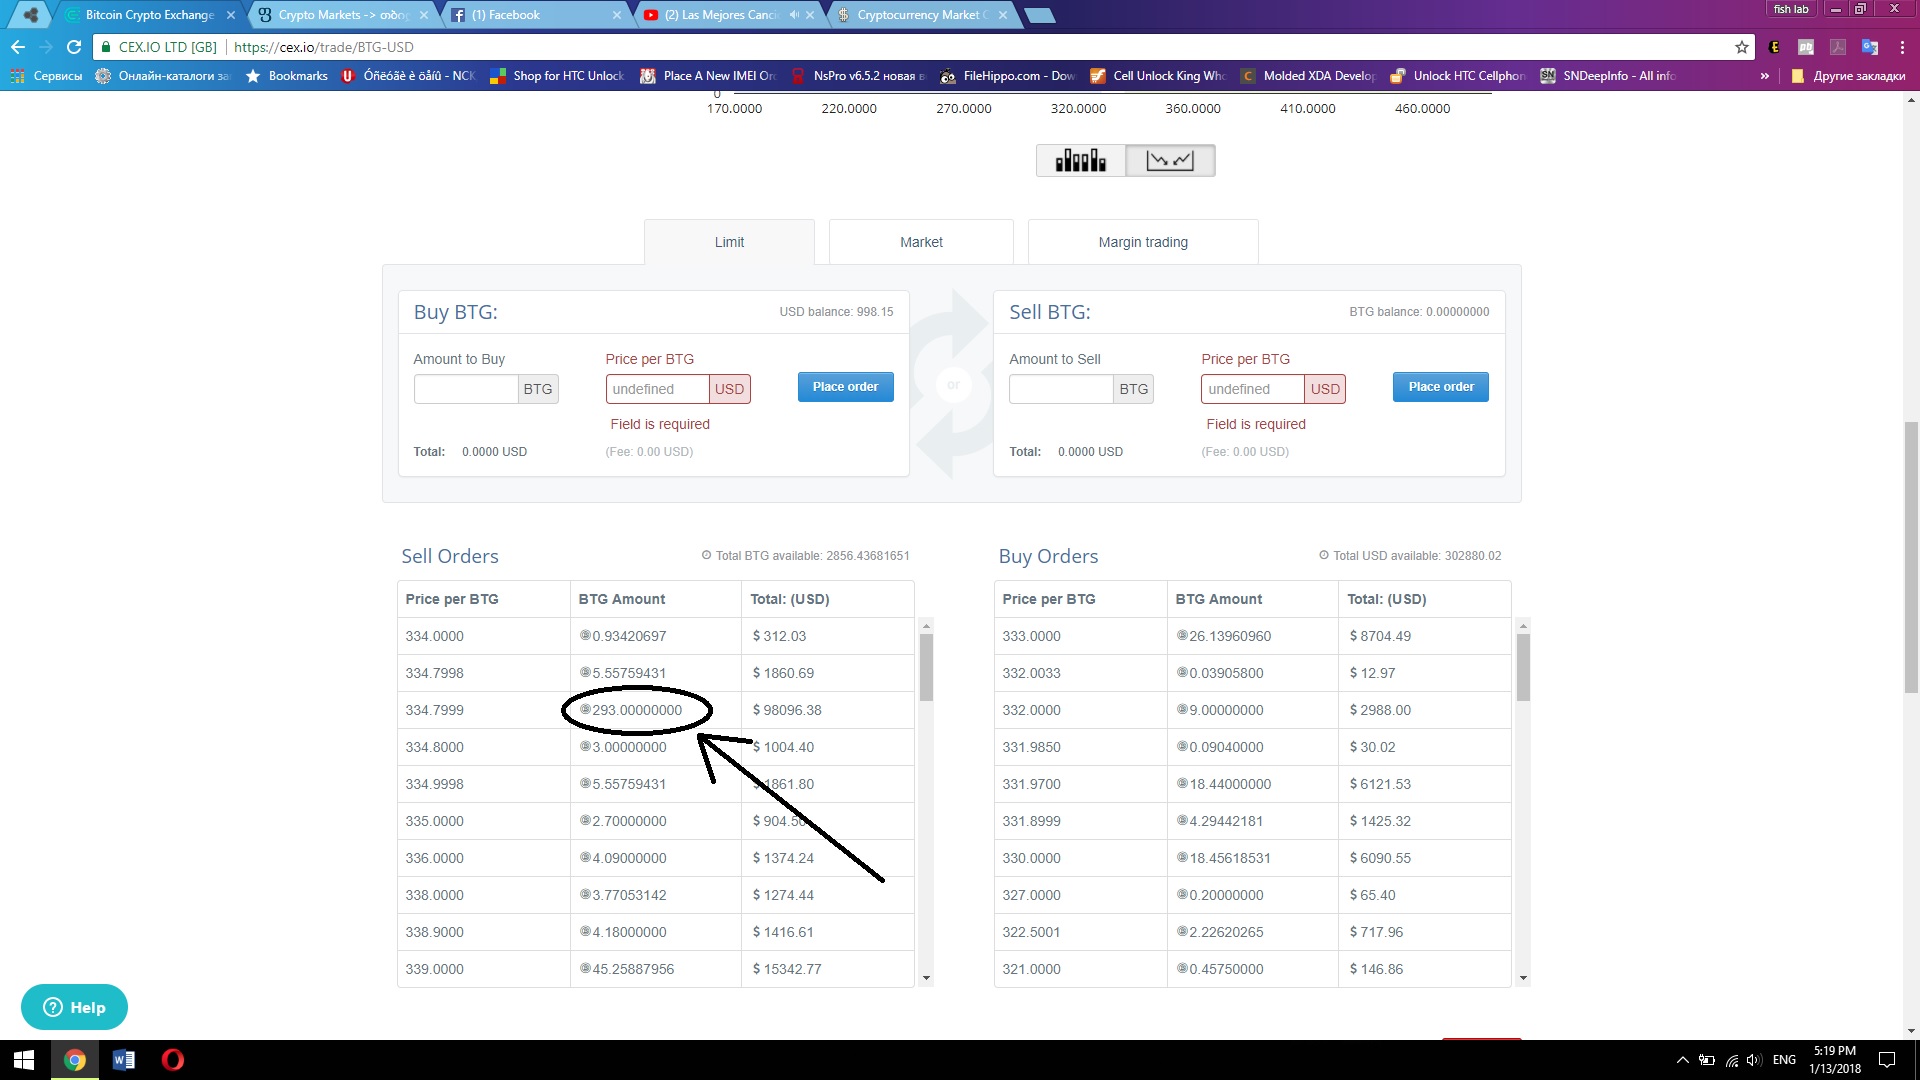Expand hidden bookmarks overflow chevron

[1764, 76]
